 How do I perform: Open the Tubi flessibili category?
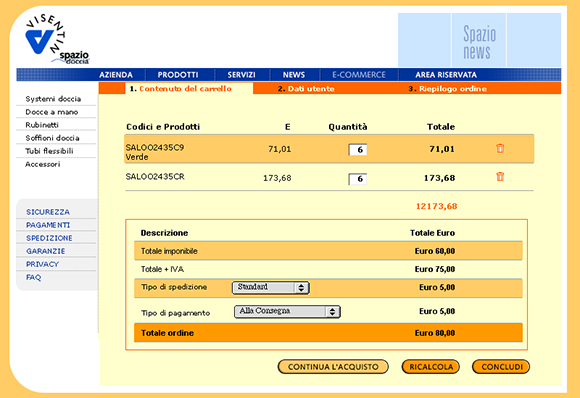(49, 151)
